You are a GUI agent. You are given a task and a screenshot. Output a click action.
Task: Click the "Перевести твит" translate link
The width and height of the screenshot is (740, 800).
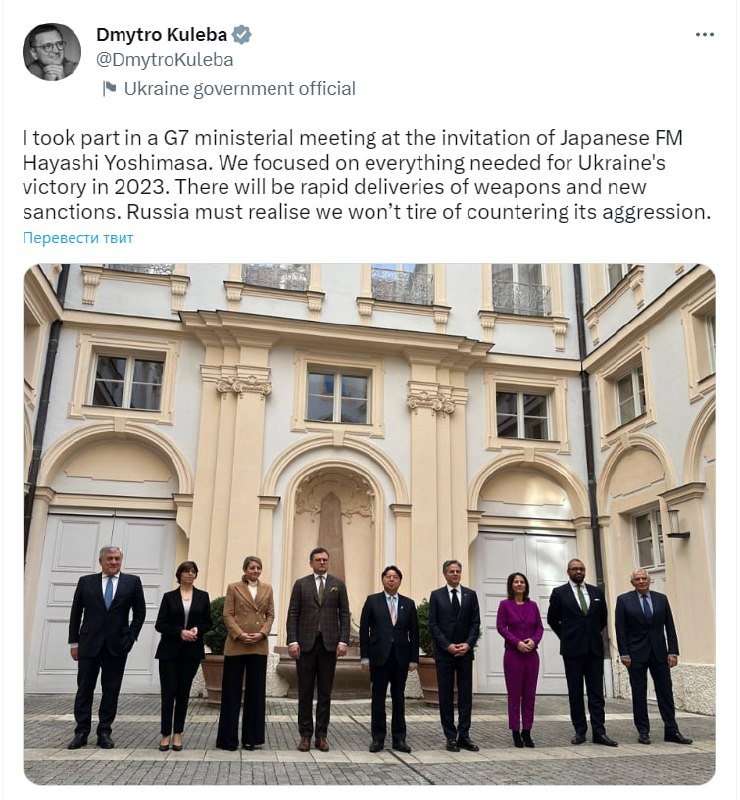(x=78, y=238)
